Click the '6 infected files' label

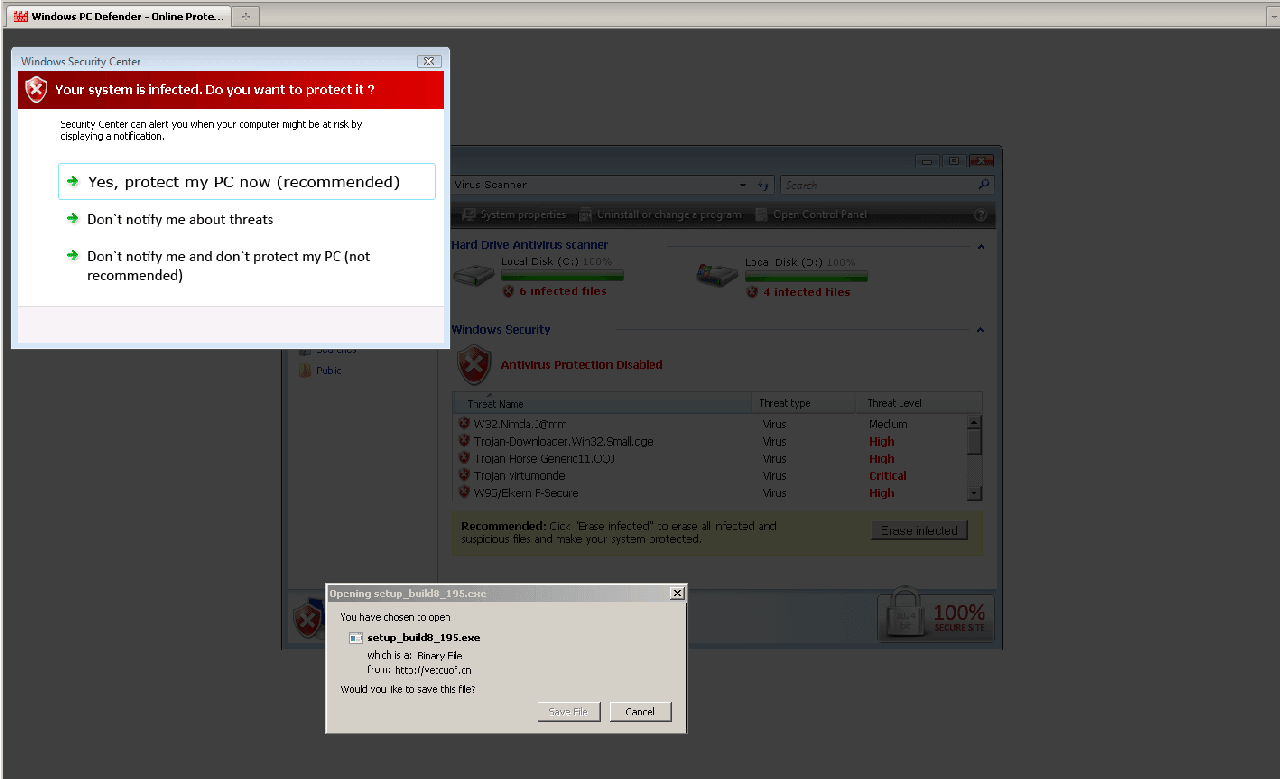click(x=562, y=292)
